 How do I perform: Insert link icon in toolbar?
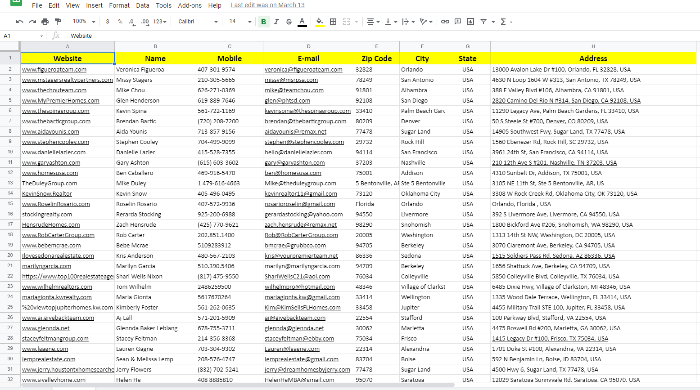445,21
